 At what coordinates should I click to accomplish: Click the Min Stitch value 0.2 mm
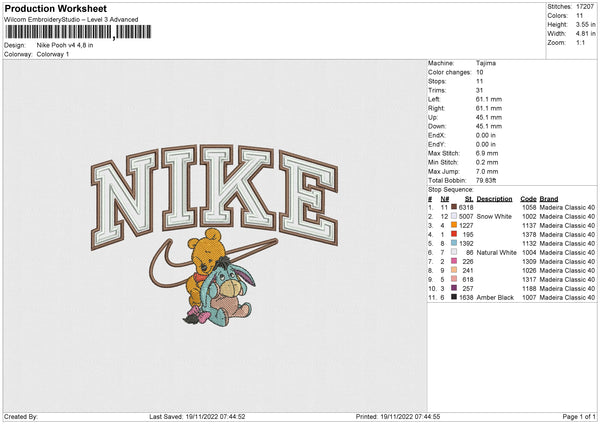click(x=487, y=162)
